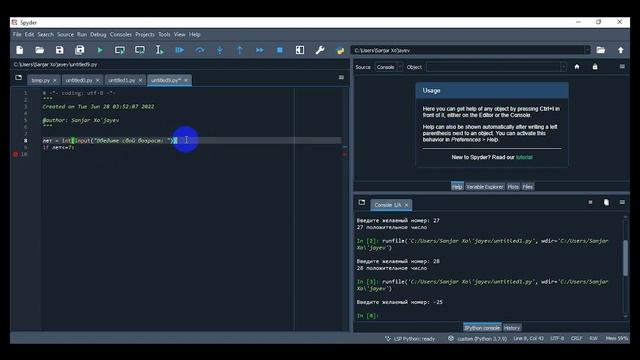
Task: Save all files in the toolbar
Action: [80, 50]
